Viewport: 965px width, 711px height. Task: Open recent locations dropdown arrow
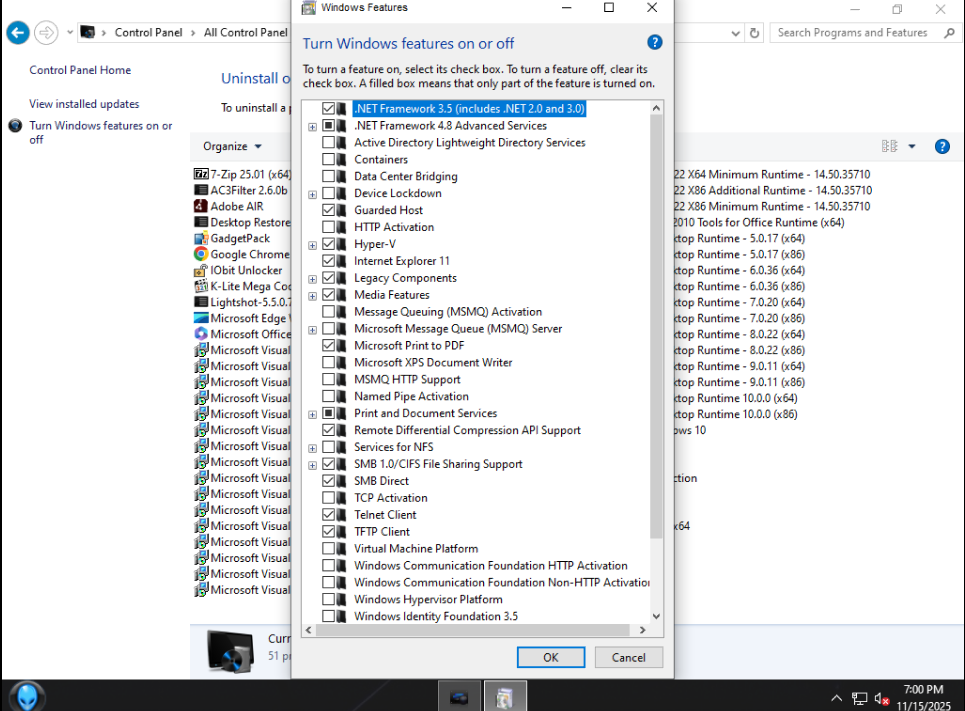pyautogui.click(x=70, y=33)
